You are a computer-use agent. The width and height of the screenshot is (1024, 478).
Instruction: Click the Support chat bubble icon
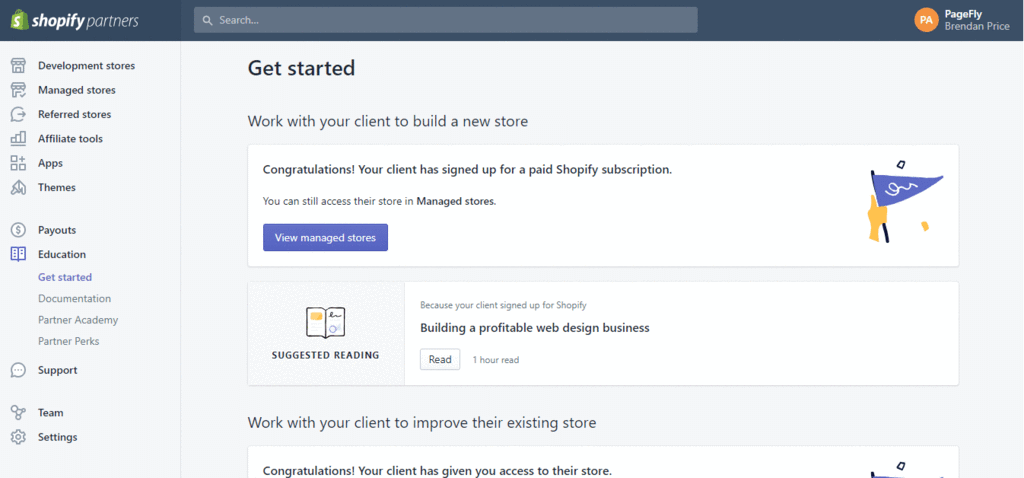pyautogui.click(x=18, y=370)
